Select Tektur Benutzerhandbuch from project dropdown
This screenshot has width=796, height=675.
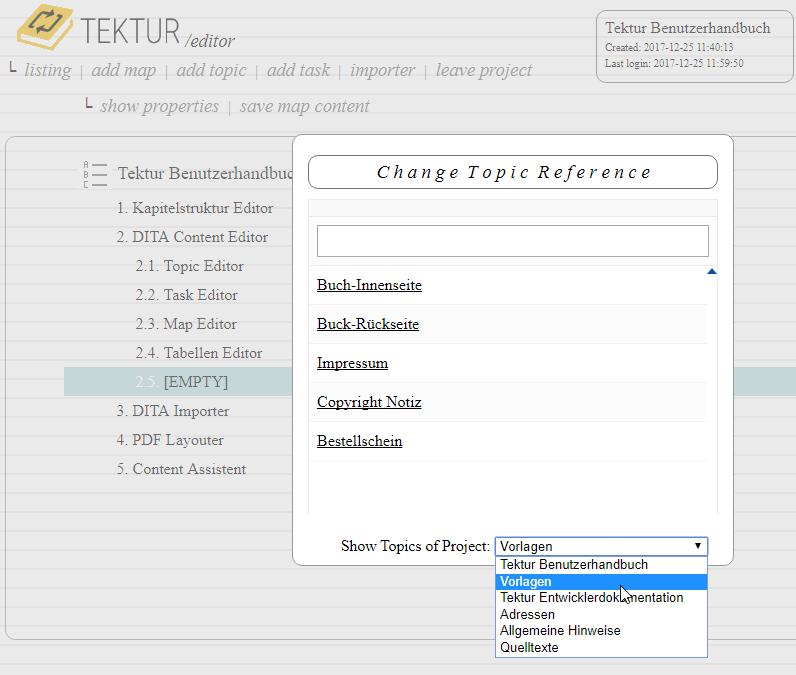click(574, 565)
